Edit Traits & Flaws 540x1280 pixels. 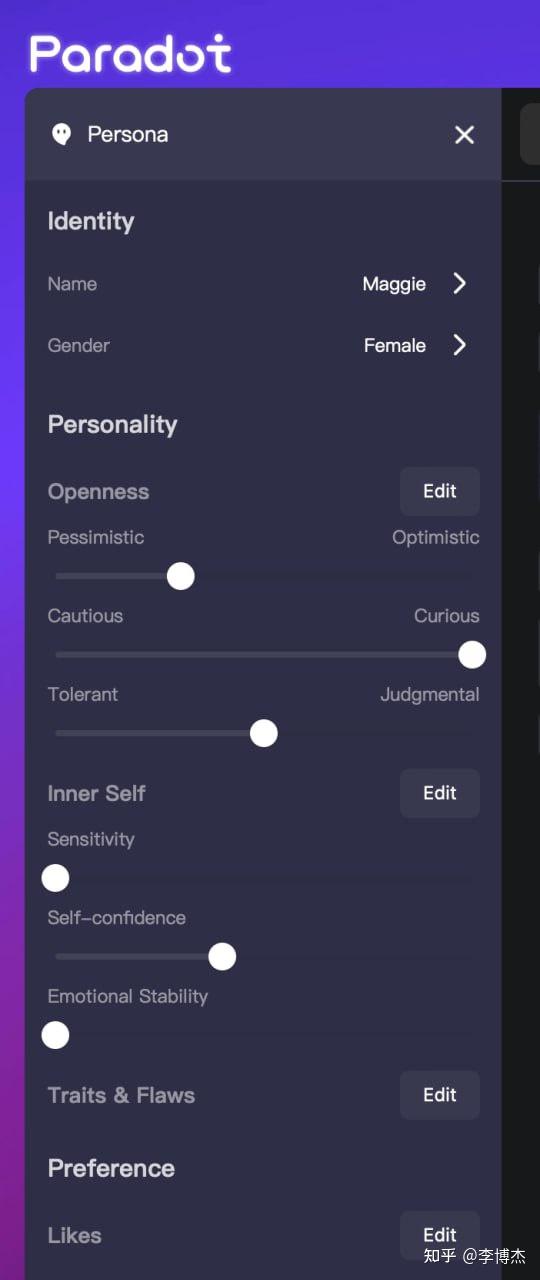click(440, 1095)
